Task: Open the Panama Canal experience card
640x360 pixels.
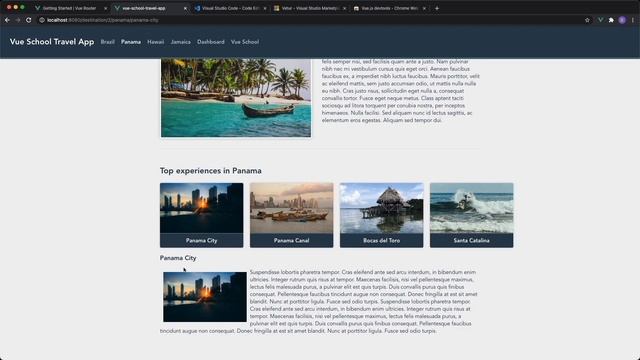Action: pyautogui.click(x=291, y=215)
